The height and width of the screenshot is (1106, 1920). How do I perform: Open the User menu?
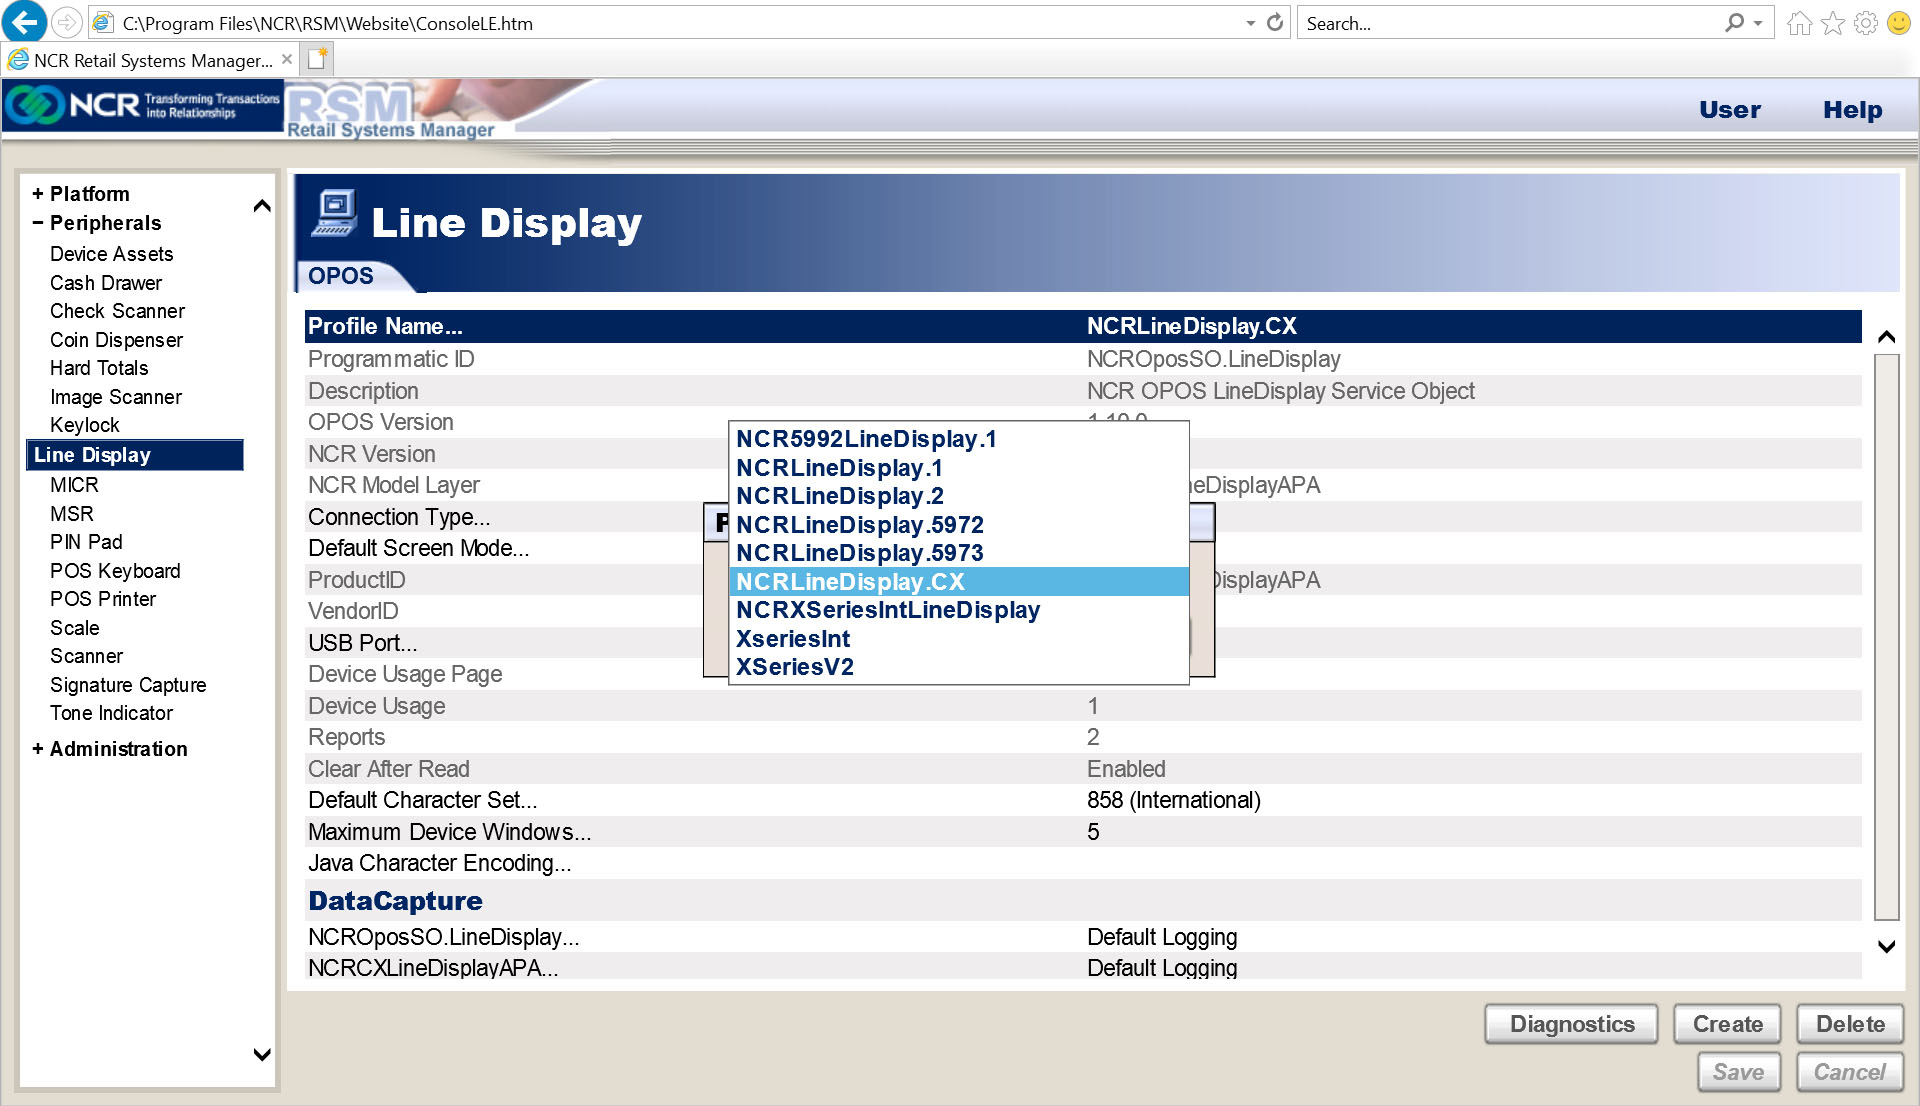(1730, 110)
